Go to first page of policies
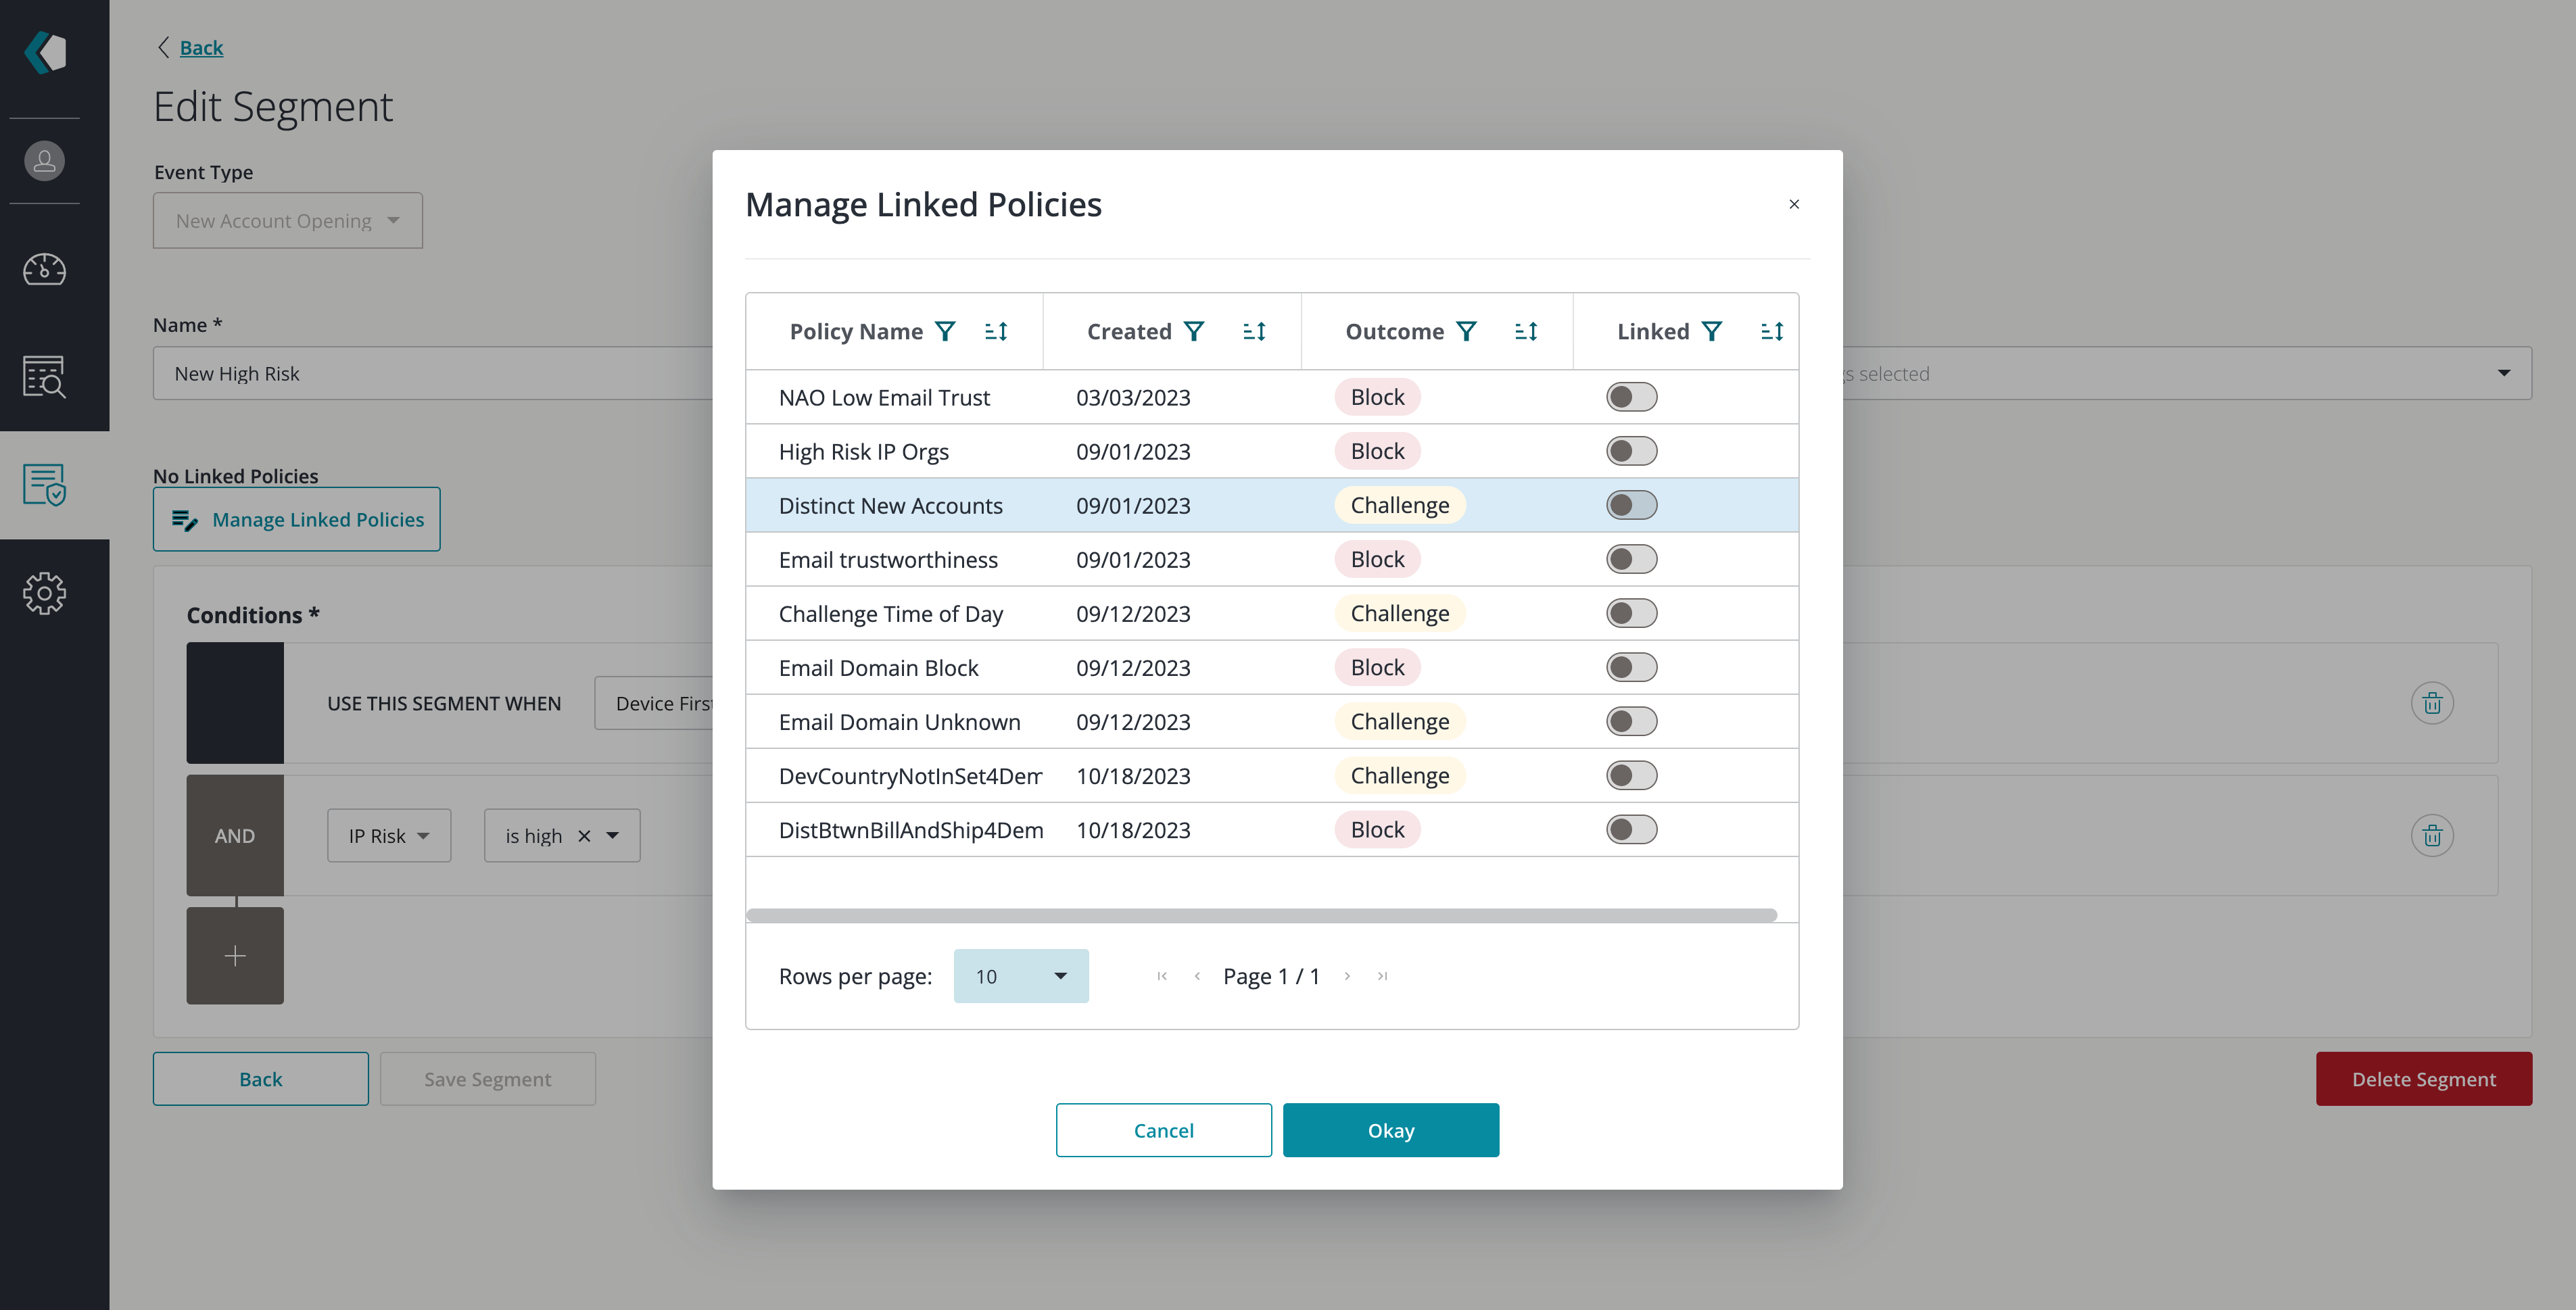The width and height of the screenshot is (2576, 1310). coord(1162,976)
